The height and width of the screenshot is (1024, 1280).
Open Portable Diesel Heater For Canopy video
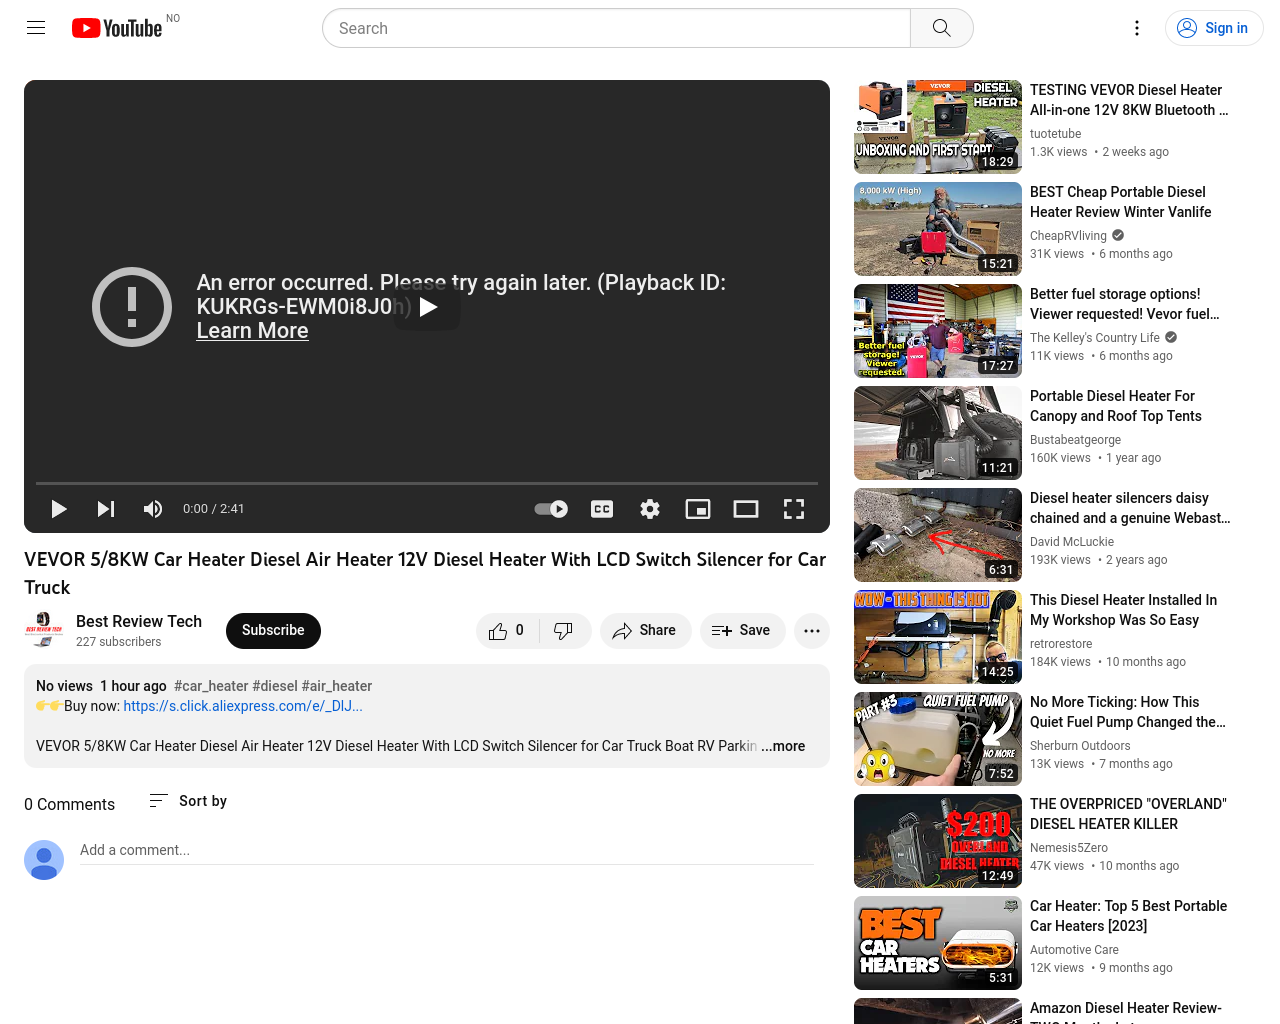click(x=1116, y=406)
